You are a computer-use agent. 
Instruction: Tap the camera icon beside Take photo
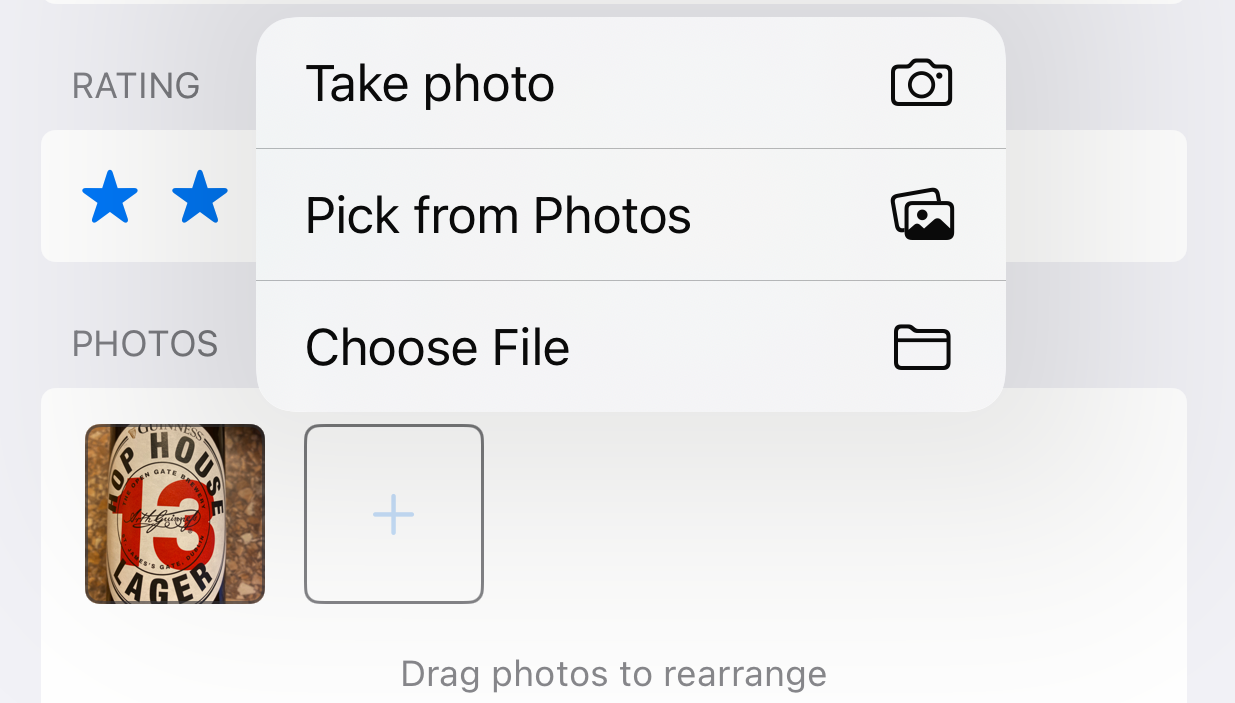pos(921,83)
